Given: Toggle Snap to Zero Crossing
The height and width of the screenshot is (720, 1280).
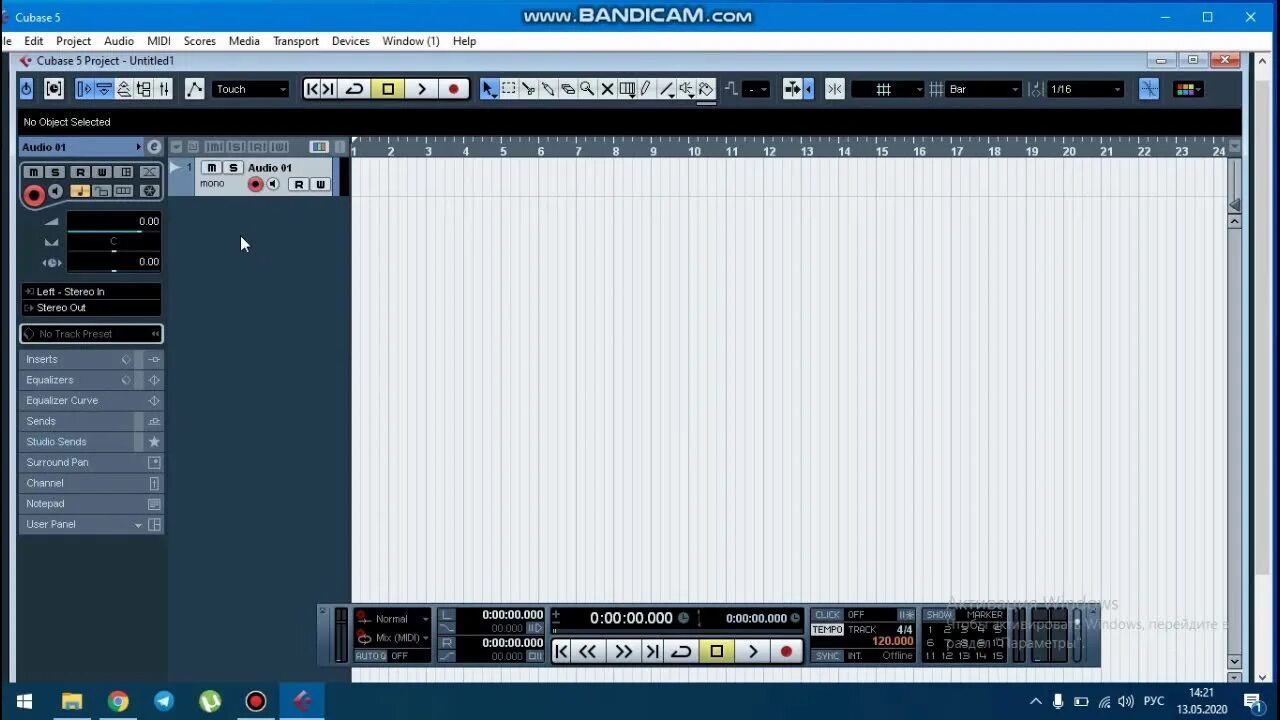Looking at the screenshot, I should pos(1149,89).
